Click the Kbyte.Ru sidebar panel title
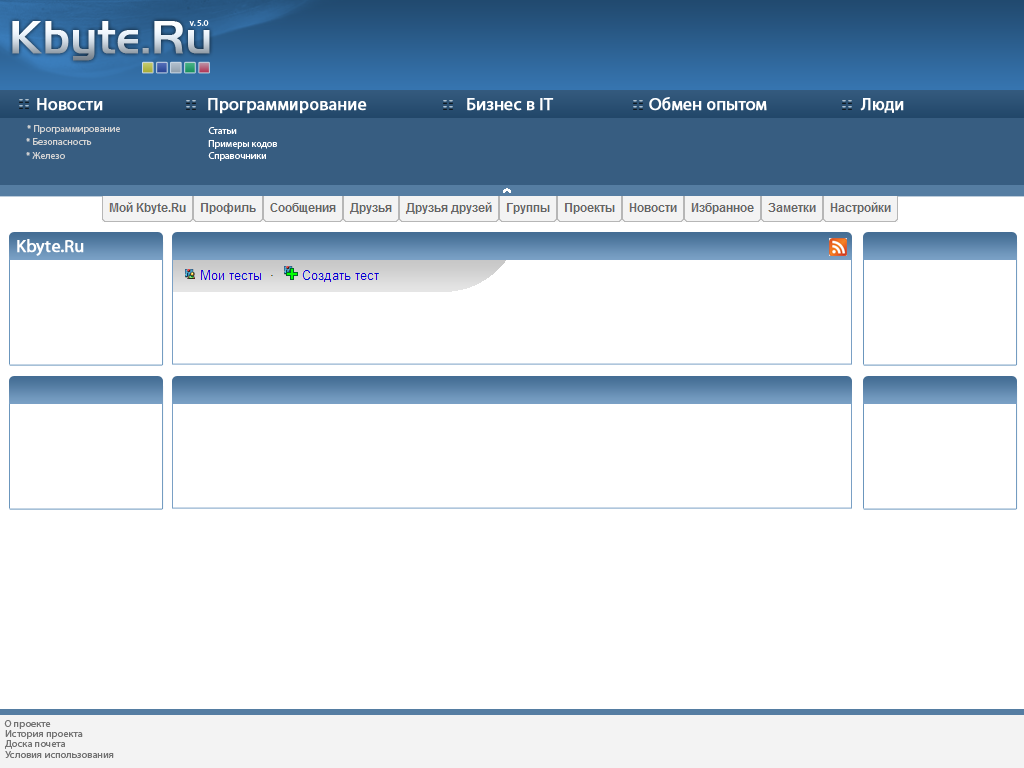The image size is (1024, 768). 50,246
